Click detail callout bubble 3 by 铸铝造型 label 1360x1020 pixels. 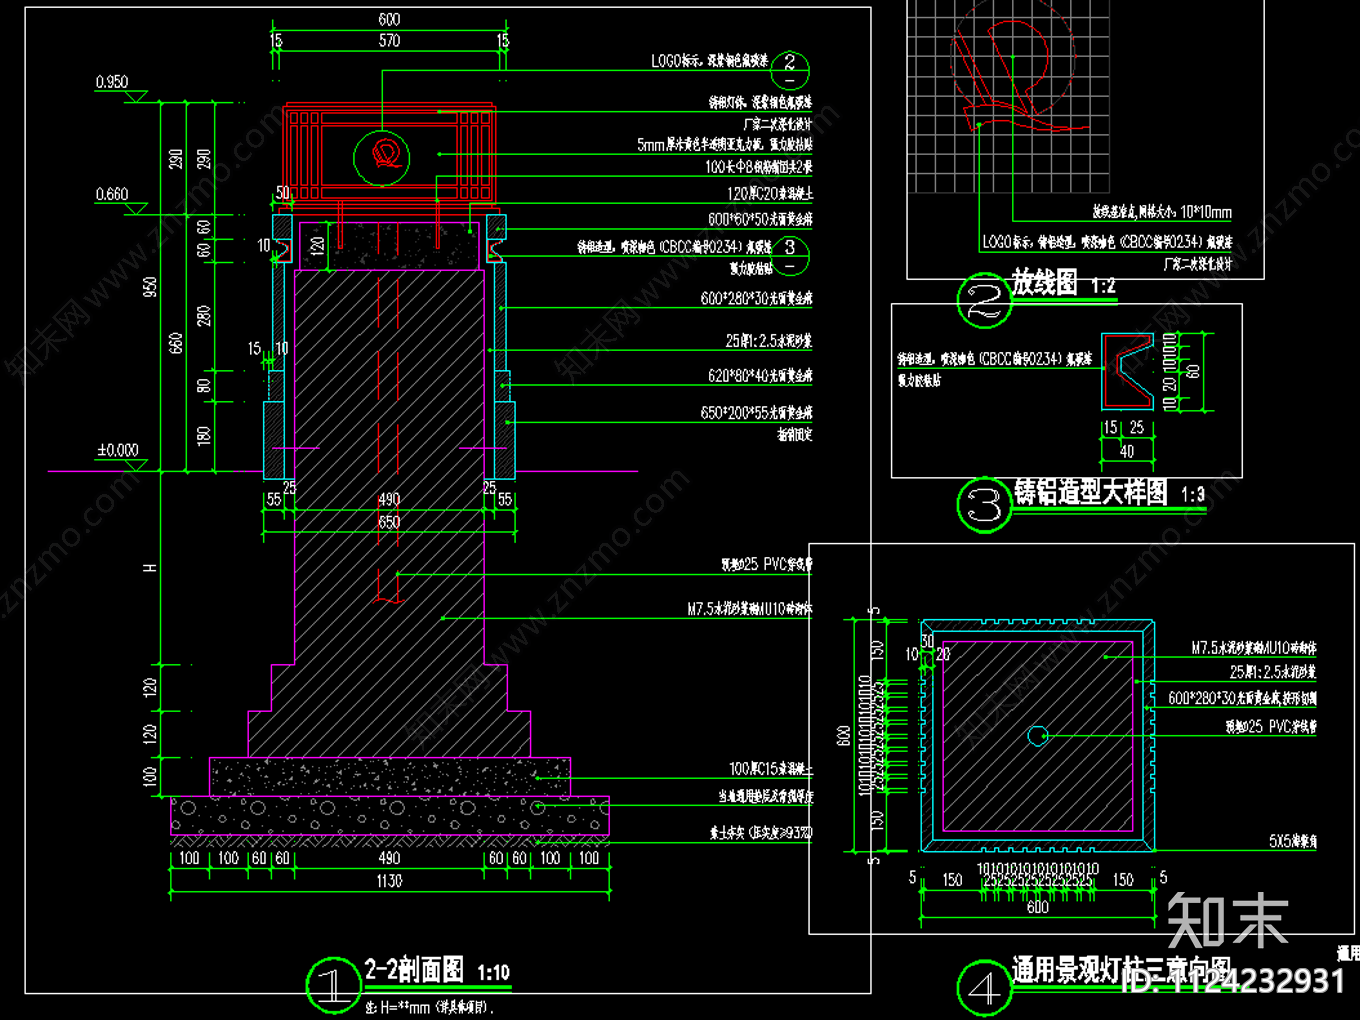pyautogui.click(x=790, y=256)
